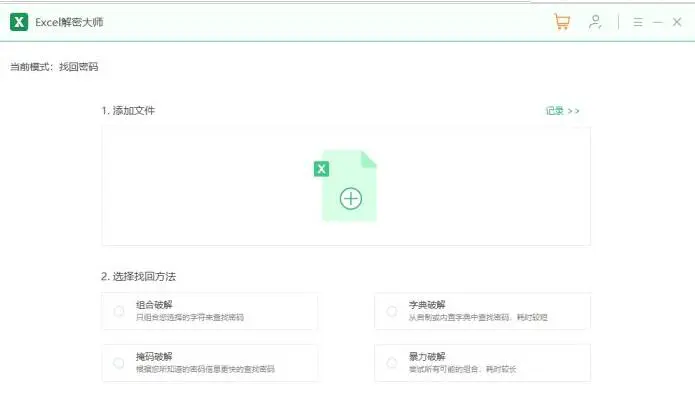Click the 暴力破解 method title
The height and width of the screenshot is (395, 695).
427,356
